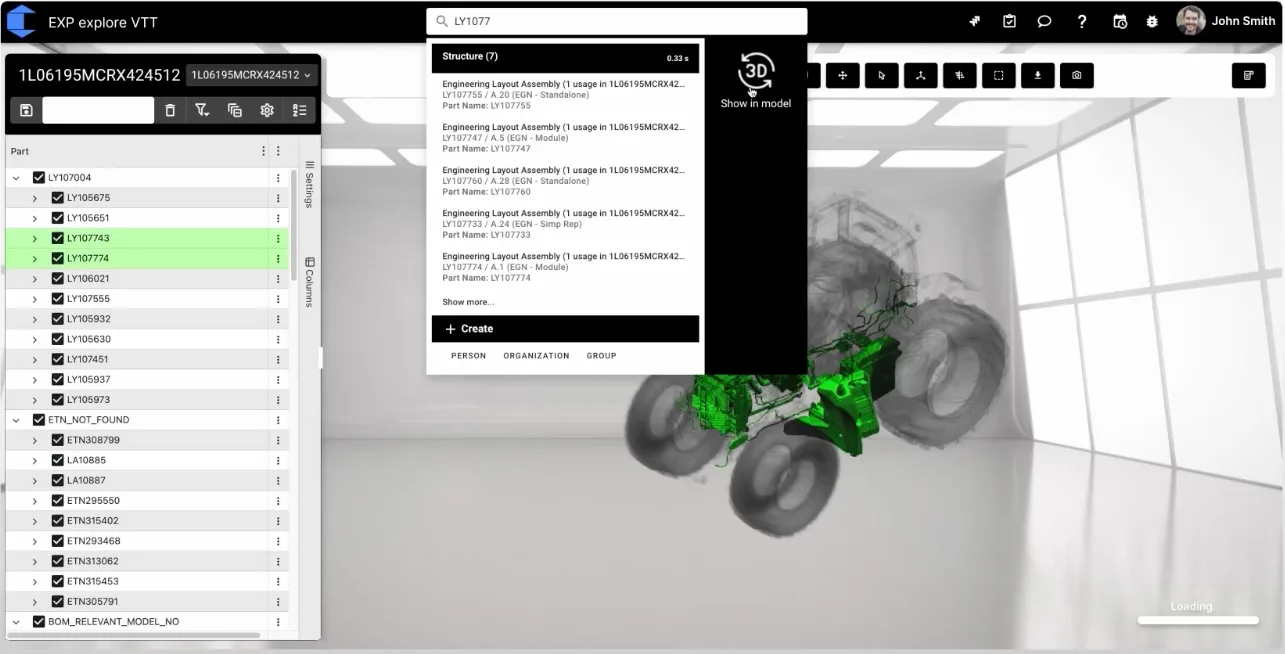Image resolution: width=1285 pixels, height=654 pixels.
Task: Switch to the ORGANIZATION search tab
Action: point(536,356)
